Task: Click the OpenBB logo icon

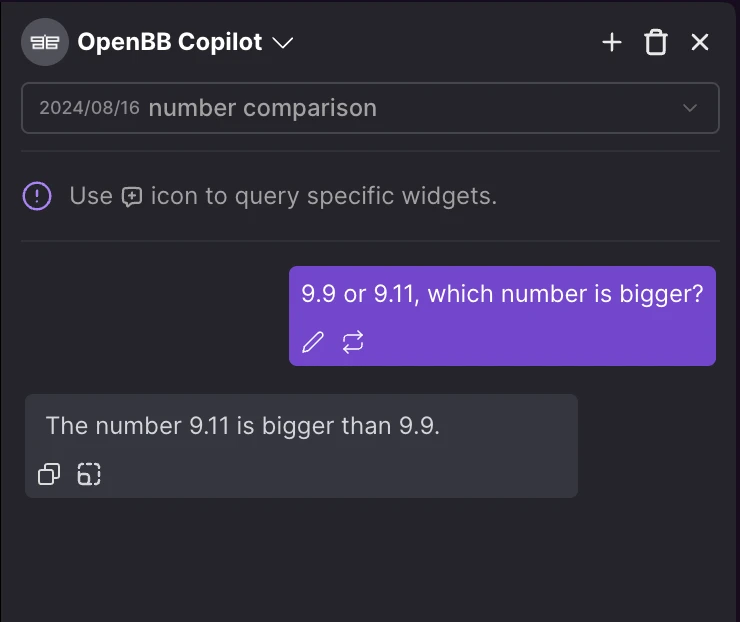Action: pos(44,43)
